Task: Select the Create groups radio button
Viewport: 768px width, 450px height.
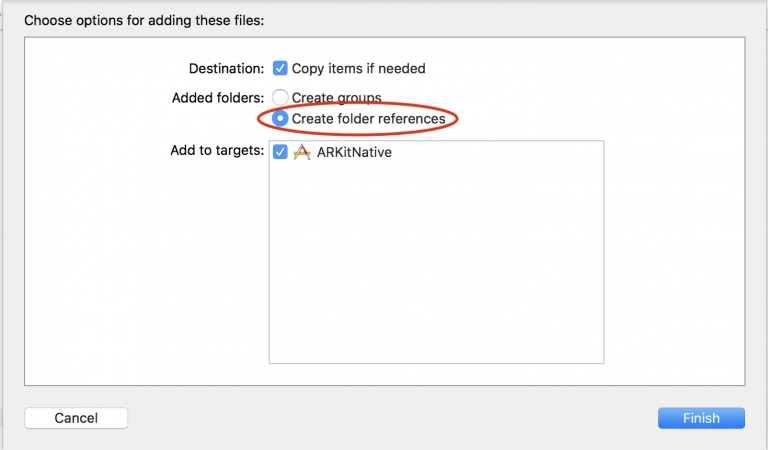Action: point(280,98)
